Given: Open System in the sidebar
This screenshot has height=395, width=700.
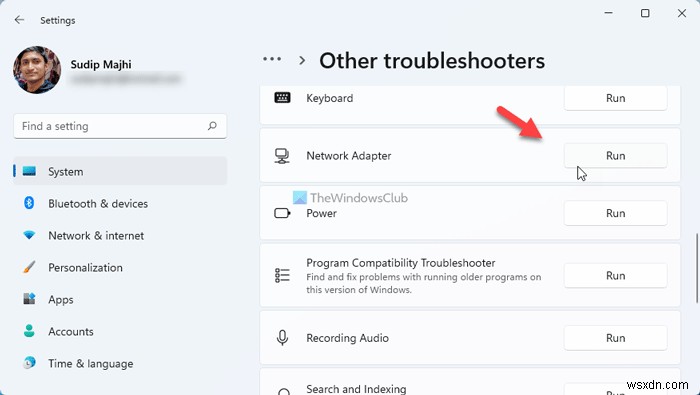Looking at the screenshot, I should [120, 171].
